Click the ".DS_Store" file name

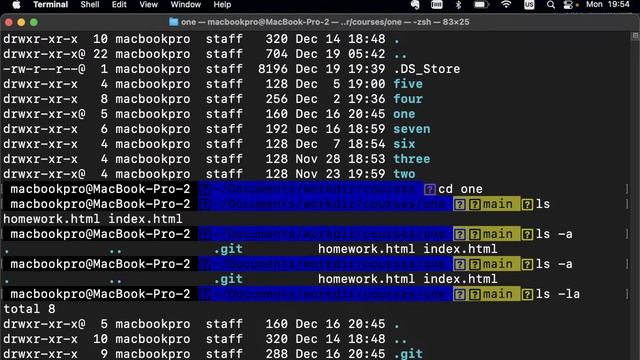(x=427, y=69)
